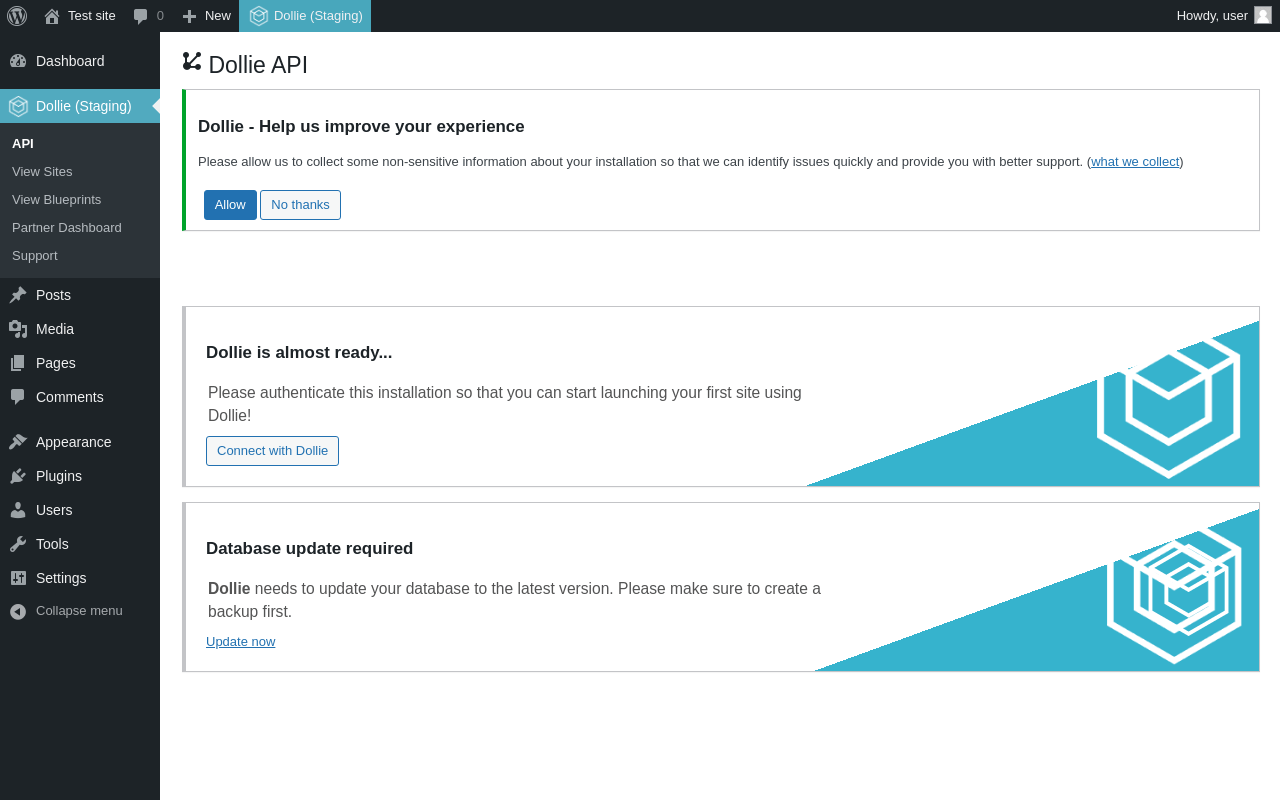Click the WordPress logo icon
This screenshot has height=800, width=1280.
tap(17, 16)
